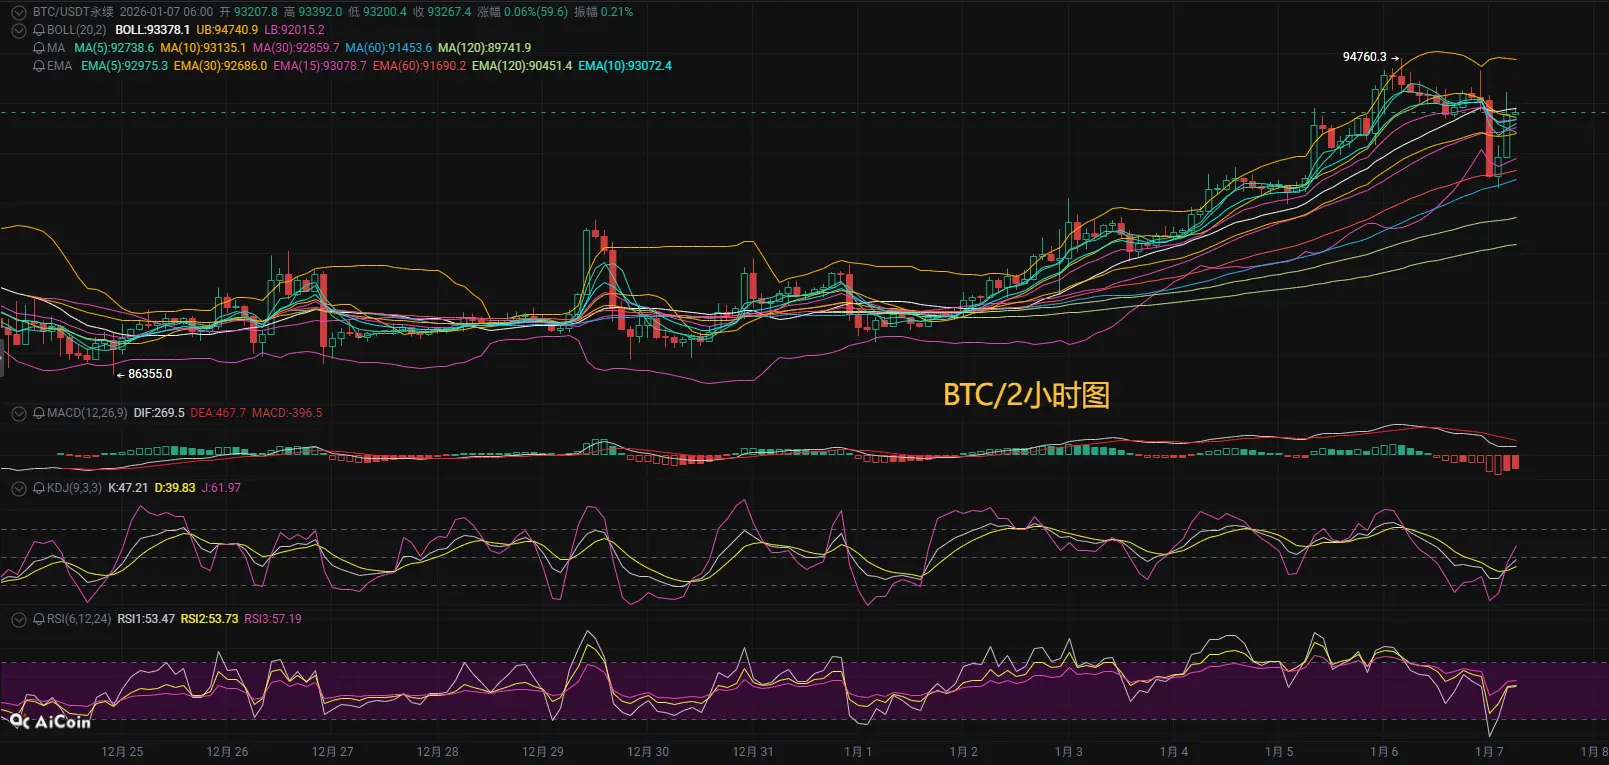
Task: Select the BTC/USDT永续 pair title
Action: click(73, 12)
